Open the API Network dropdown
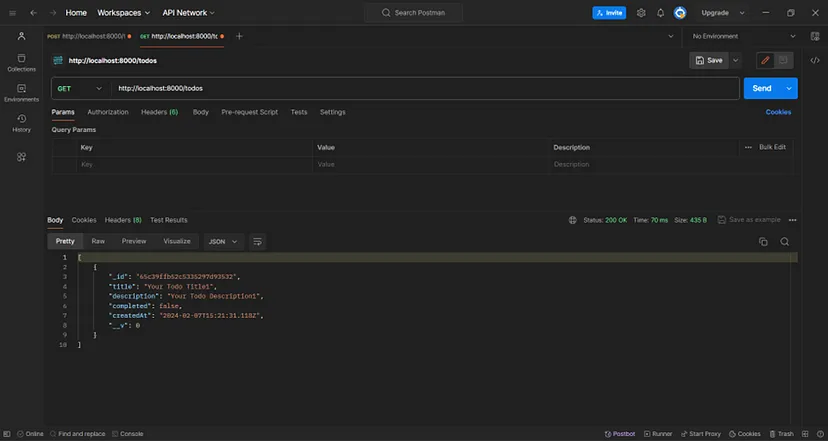 click(189, 13)
